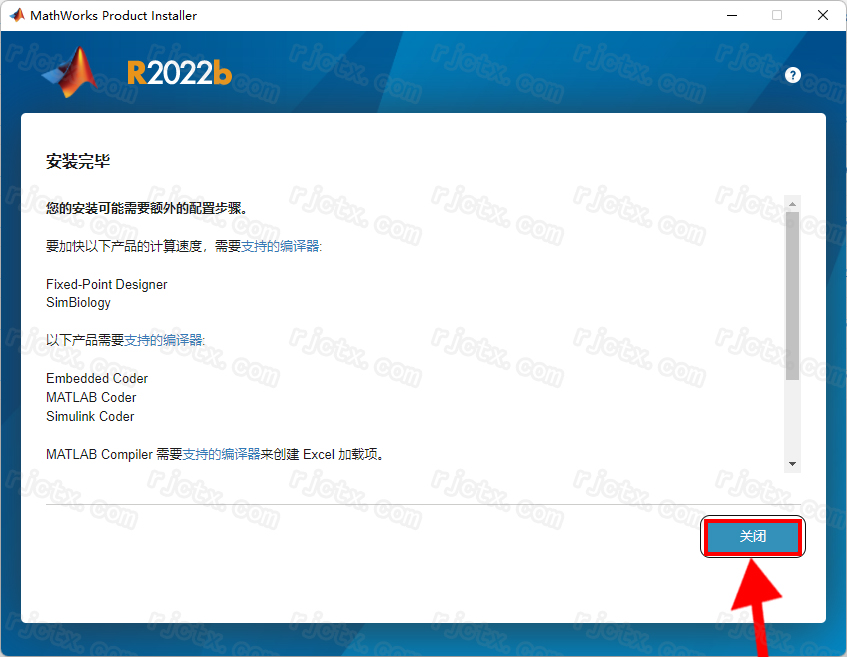This screenshot has height=657, width=847.
Task: Click the scrollbar down arrow
Action: coord(792,464)
